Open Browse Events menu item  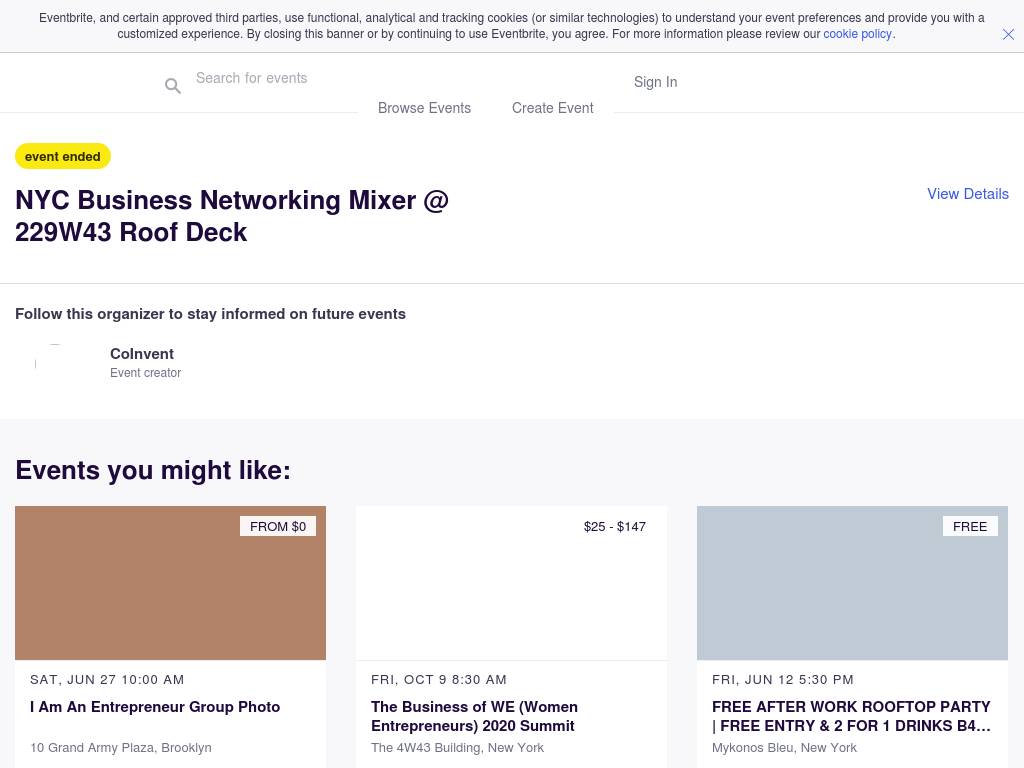click(x=424, y=108)
